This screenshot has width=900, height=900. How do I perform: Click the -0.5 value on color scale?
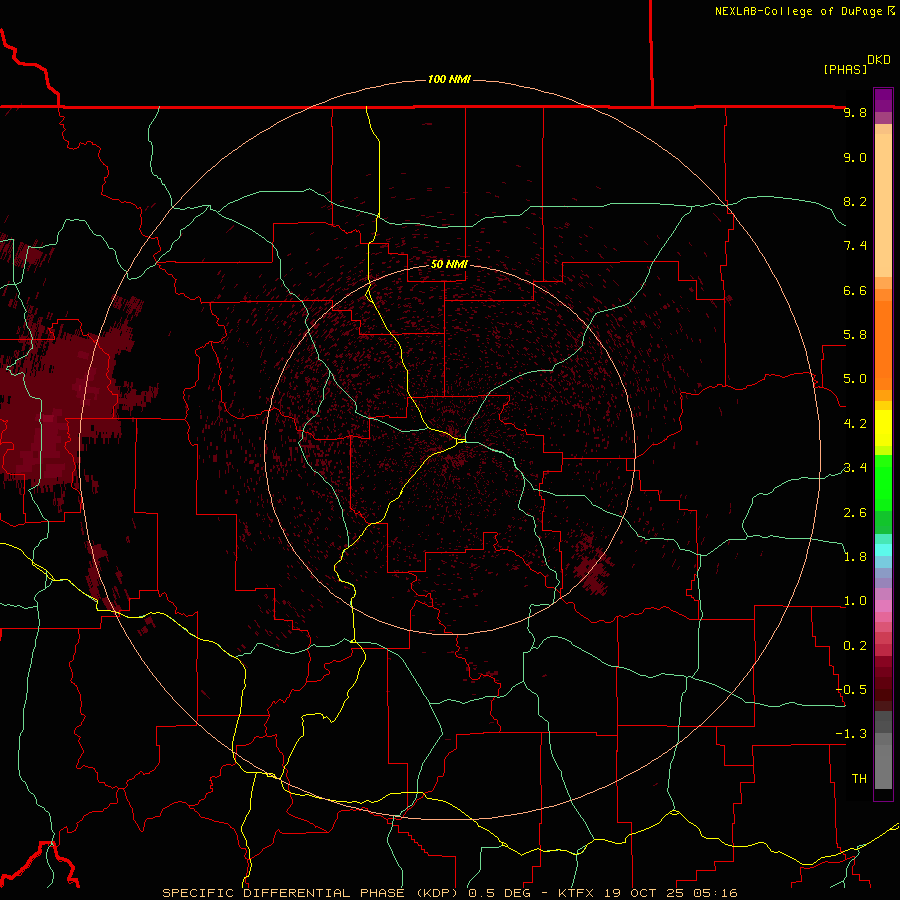click(x=851, y=690)
